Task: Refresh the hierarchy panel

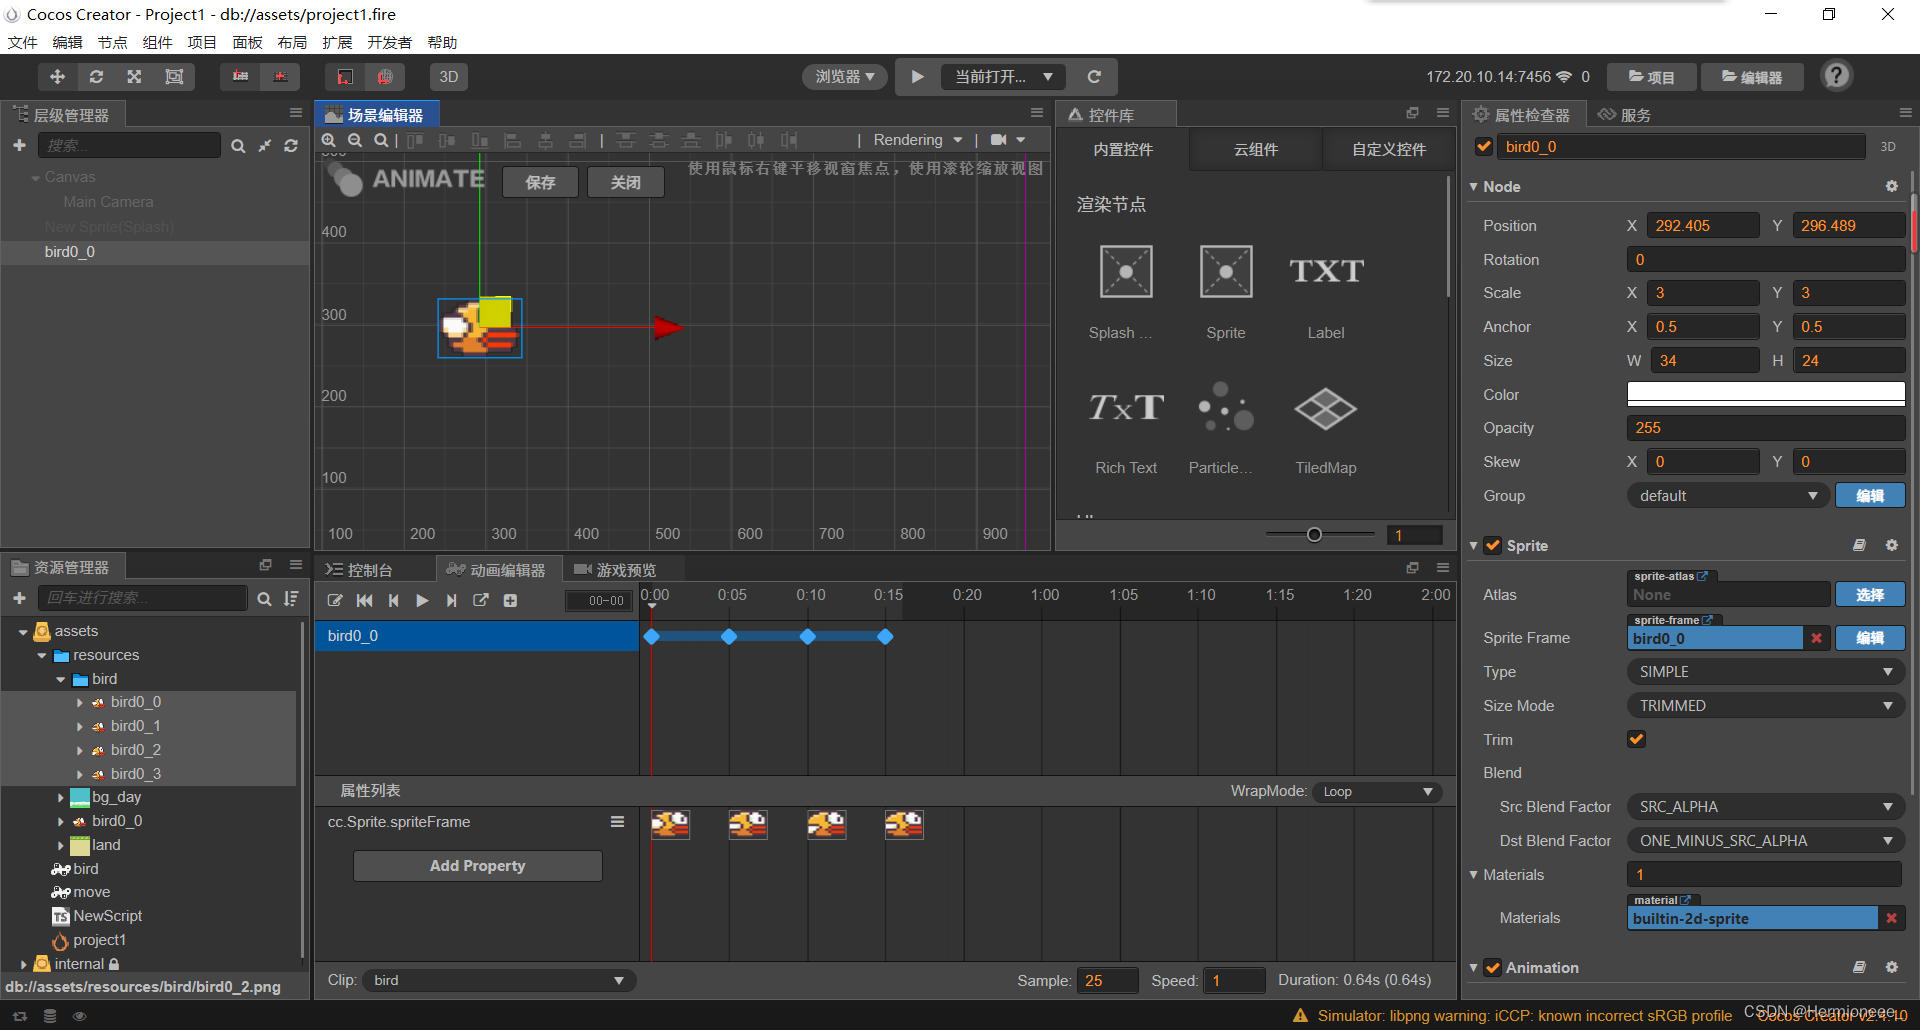Action: tap(291, 146)
